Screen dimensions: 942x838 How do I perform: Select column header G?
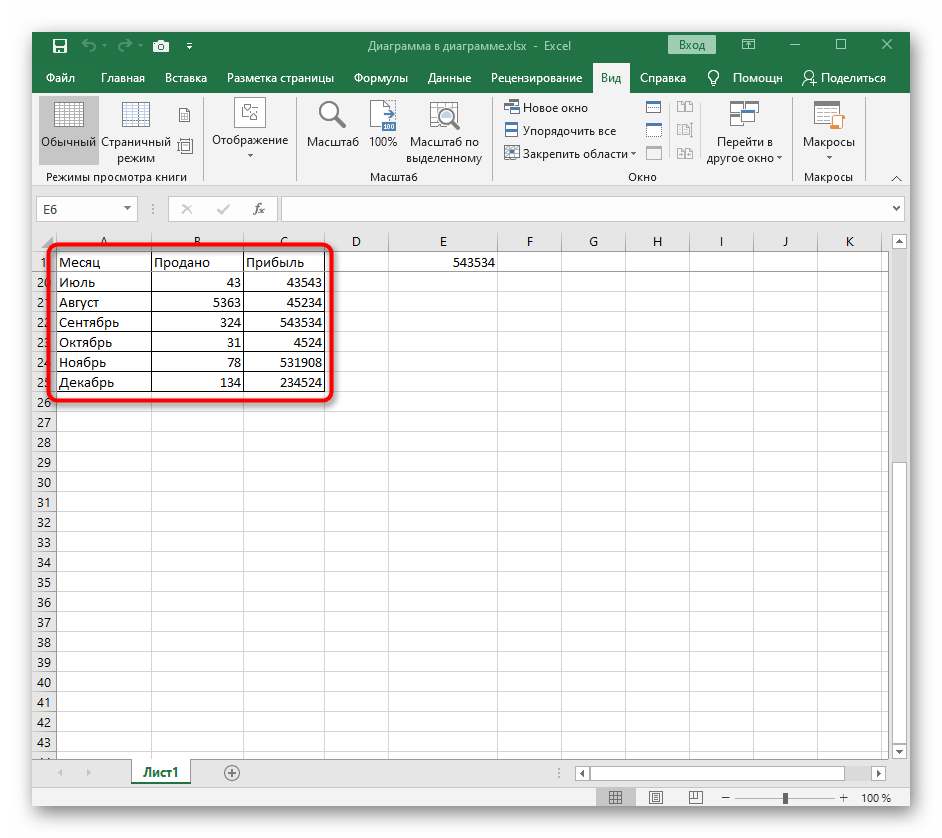tap(593, 241)
